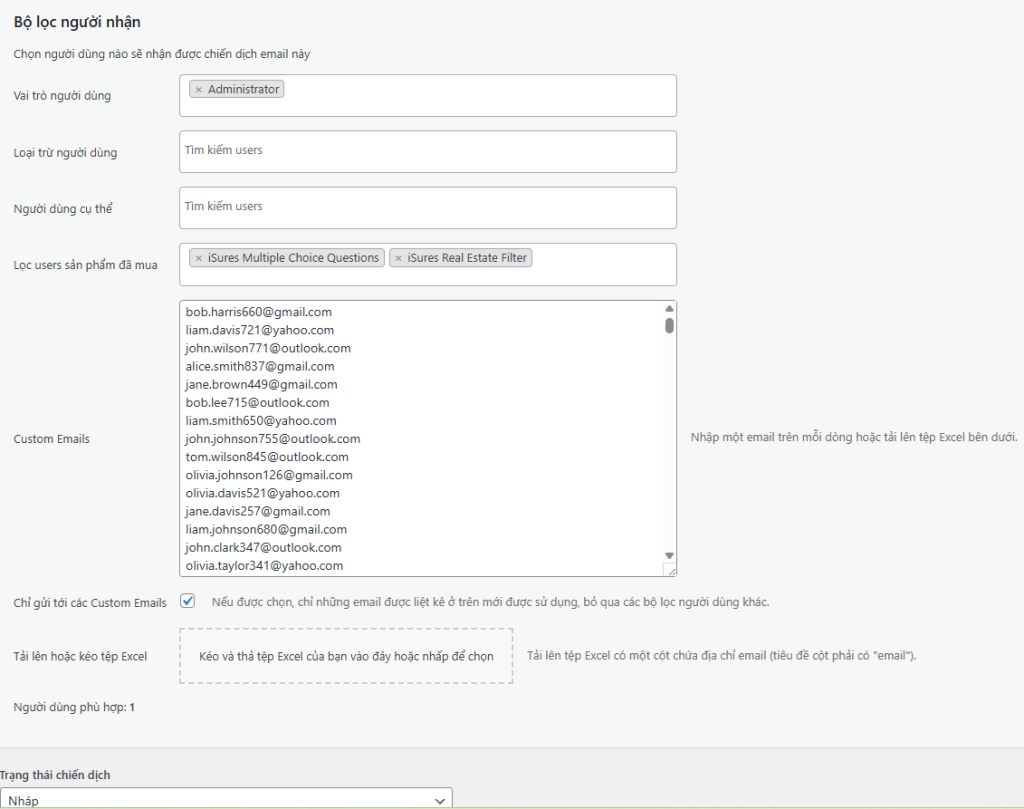Click the 'Loại trừ người dùng' search field
This screenshot has width=1024, height=809.
[x=428, y=151]
